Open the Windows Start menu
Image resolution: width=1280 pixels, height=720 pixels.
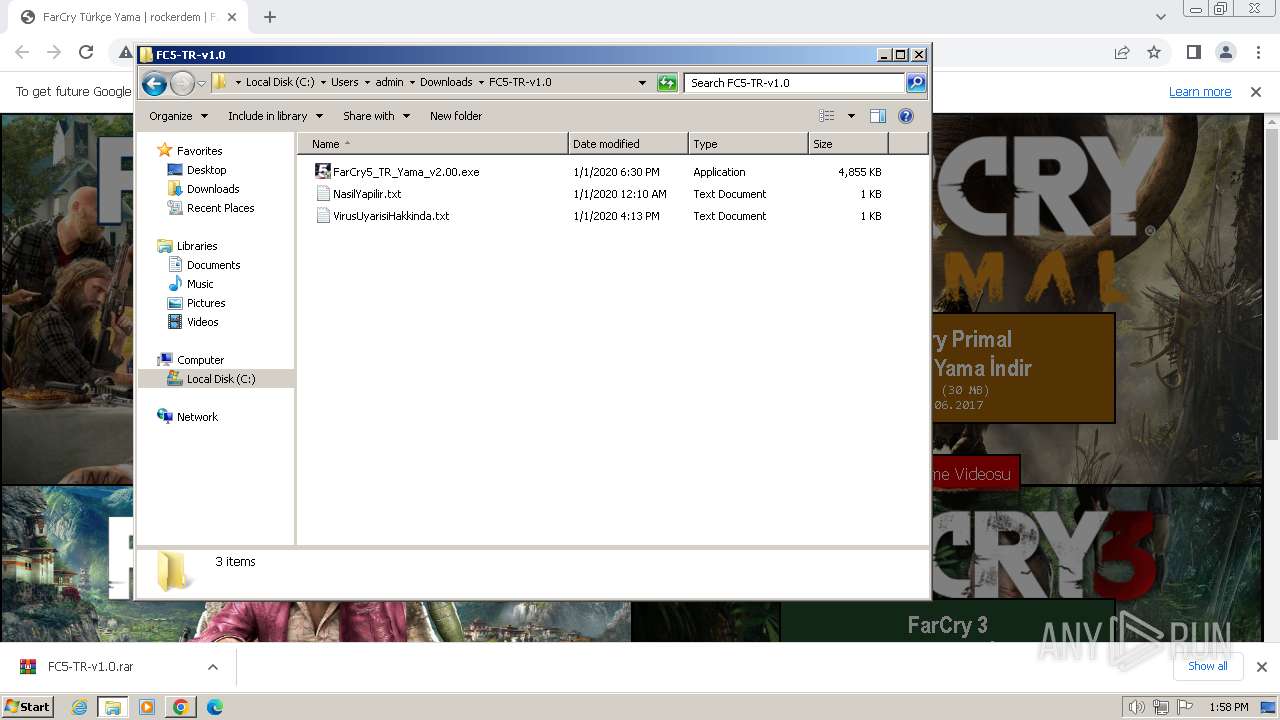tap(28, 707)
